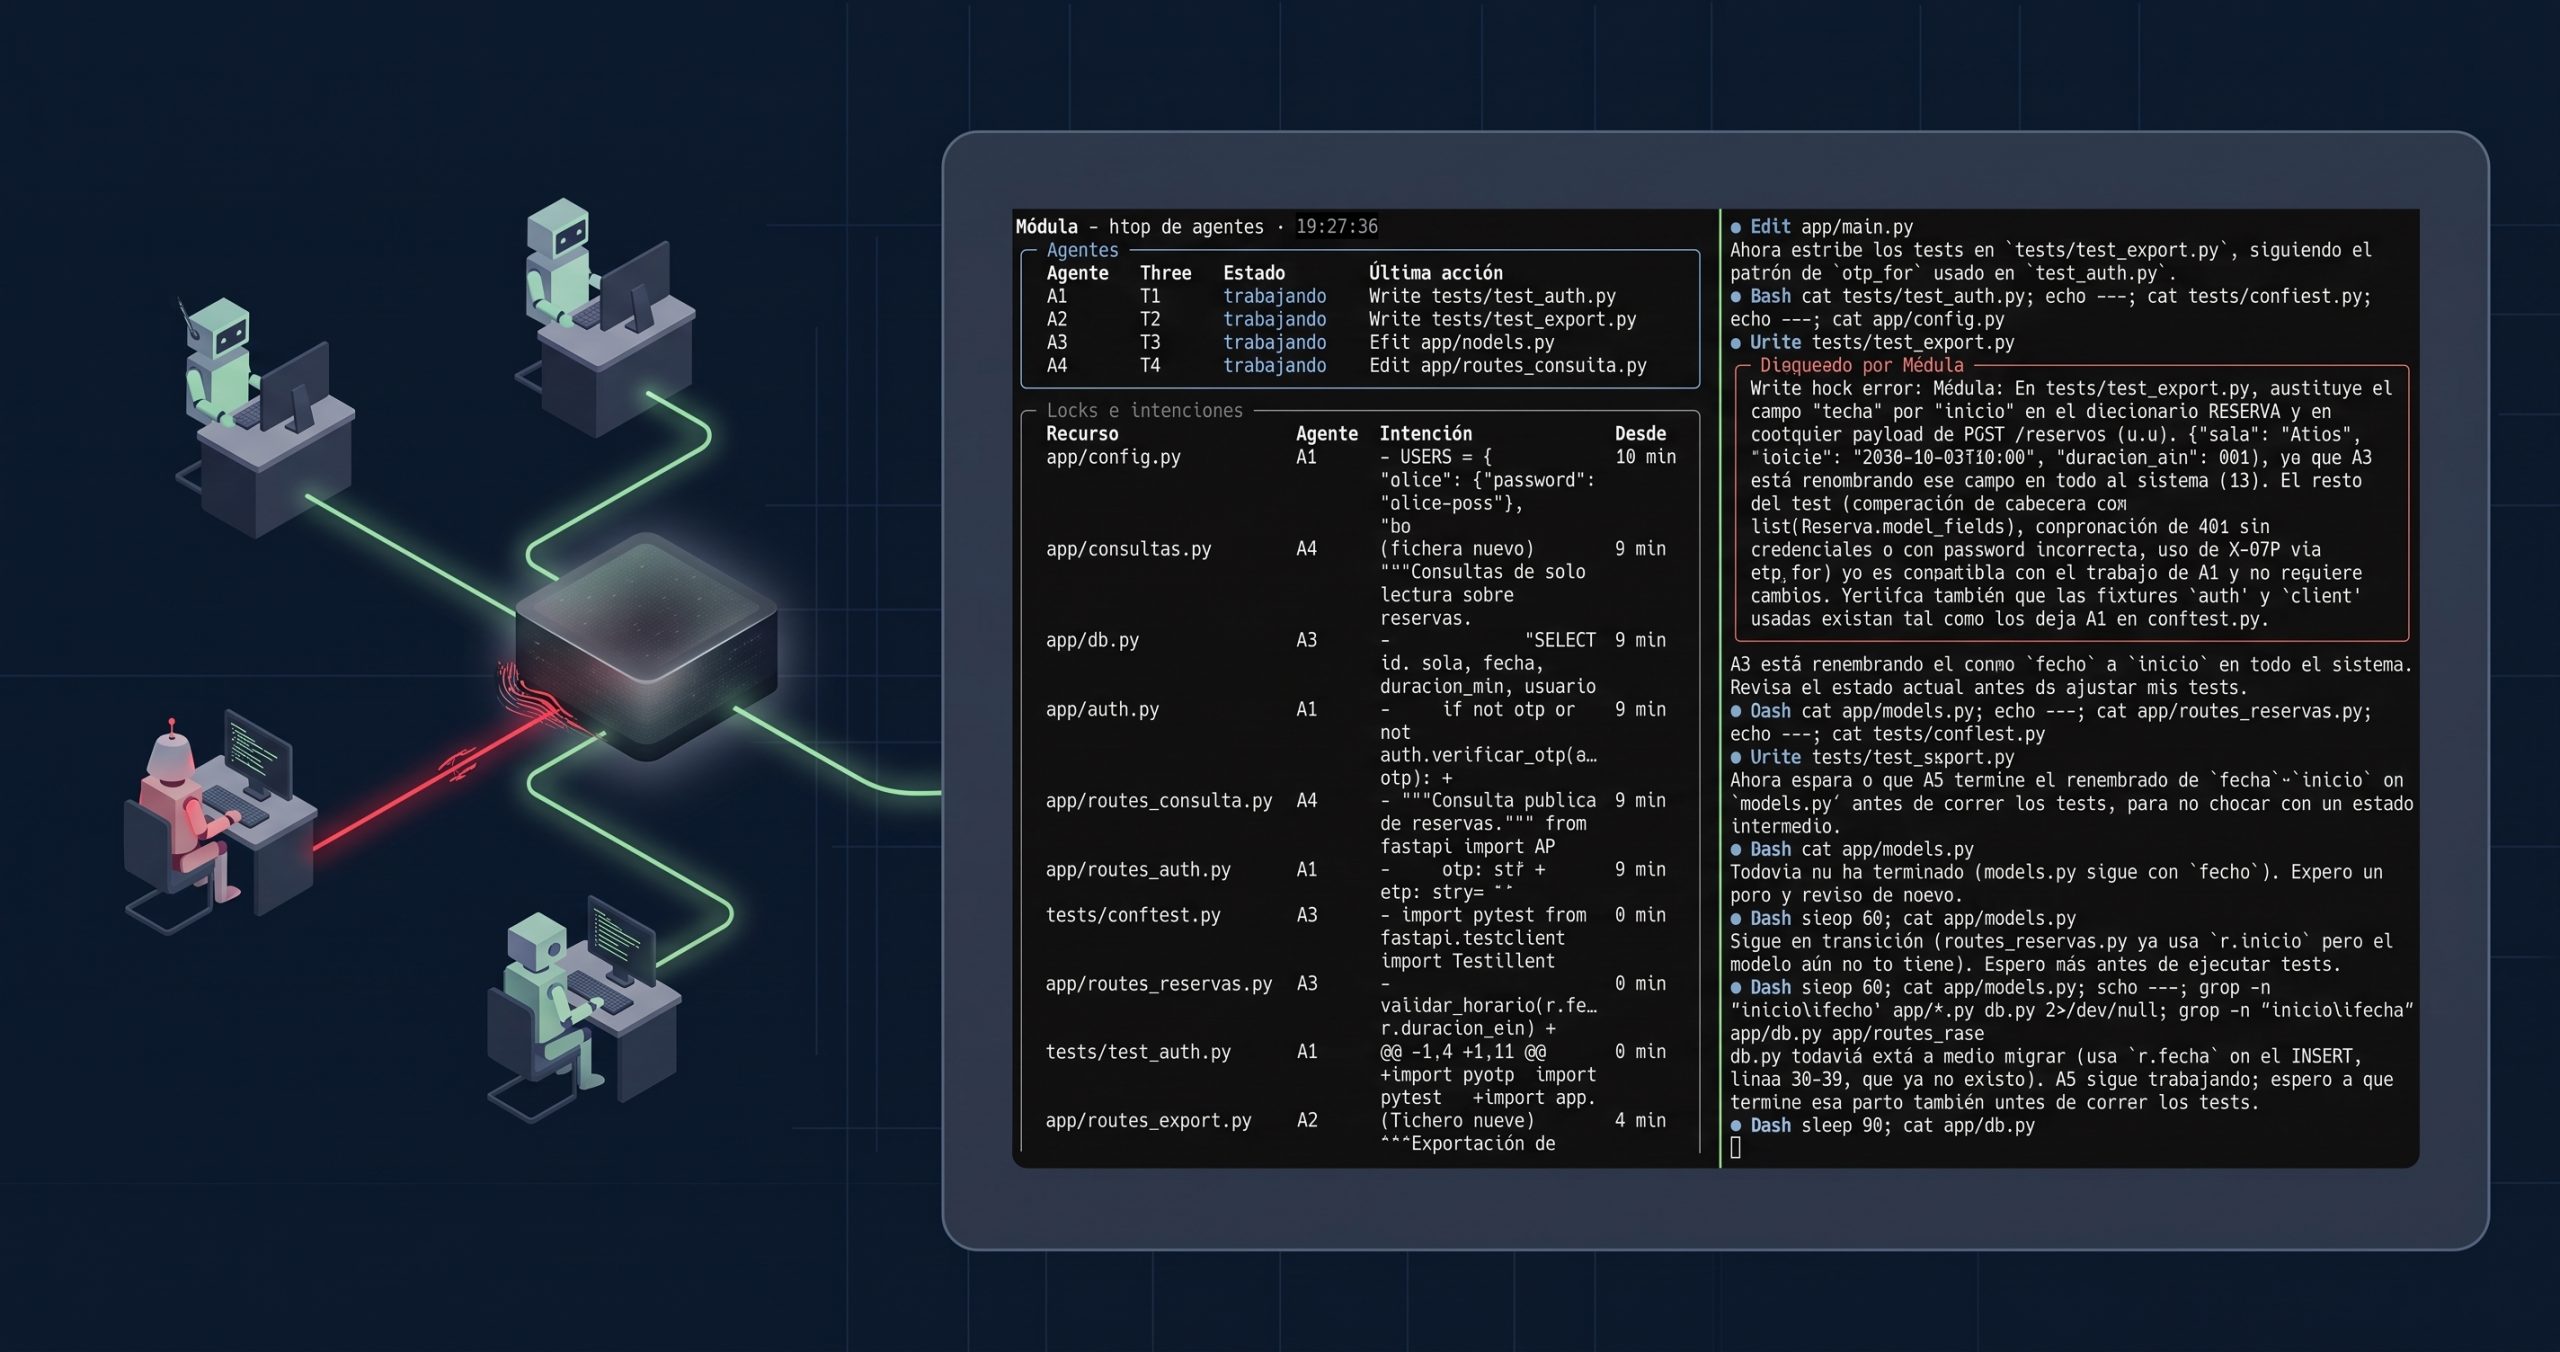Click the "trabajando" status in the A4 row
This screenshot has height=1352, width=2560.
pyautogui.click(x=1275, y=365)
